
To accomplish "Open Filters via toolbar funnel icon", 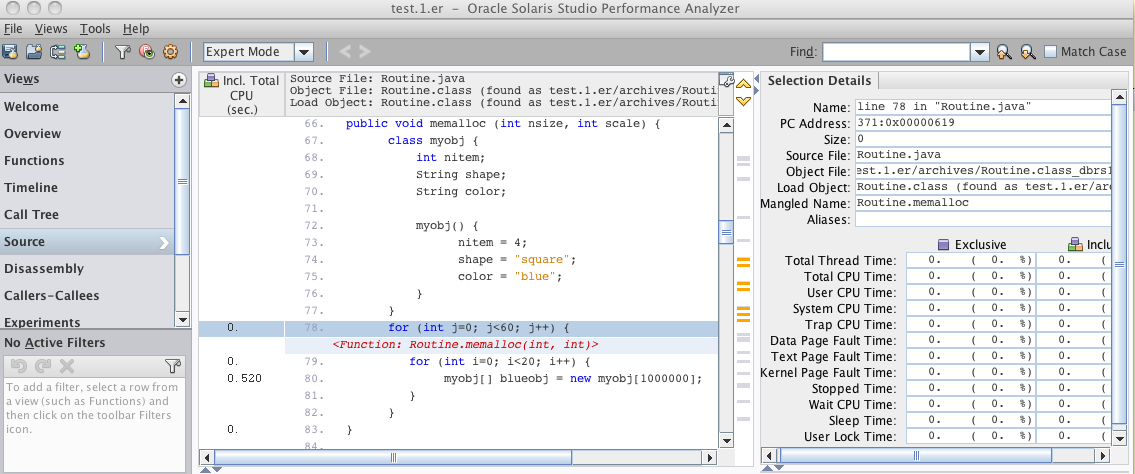I will 122,52.
